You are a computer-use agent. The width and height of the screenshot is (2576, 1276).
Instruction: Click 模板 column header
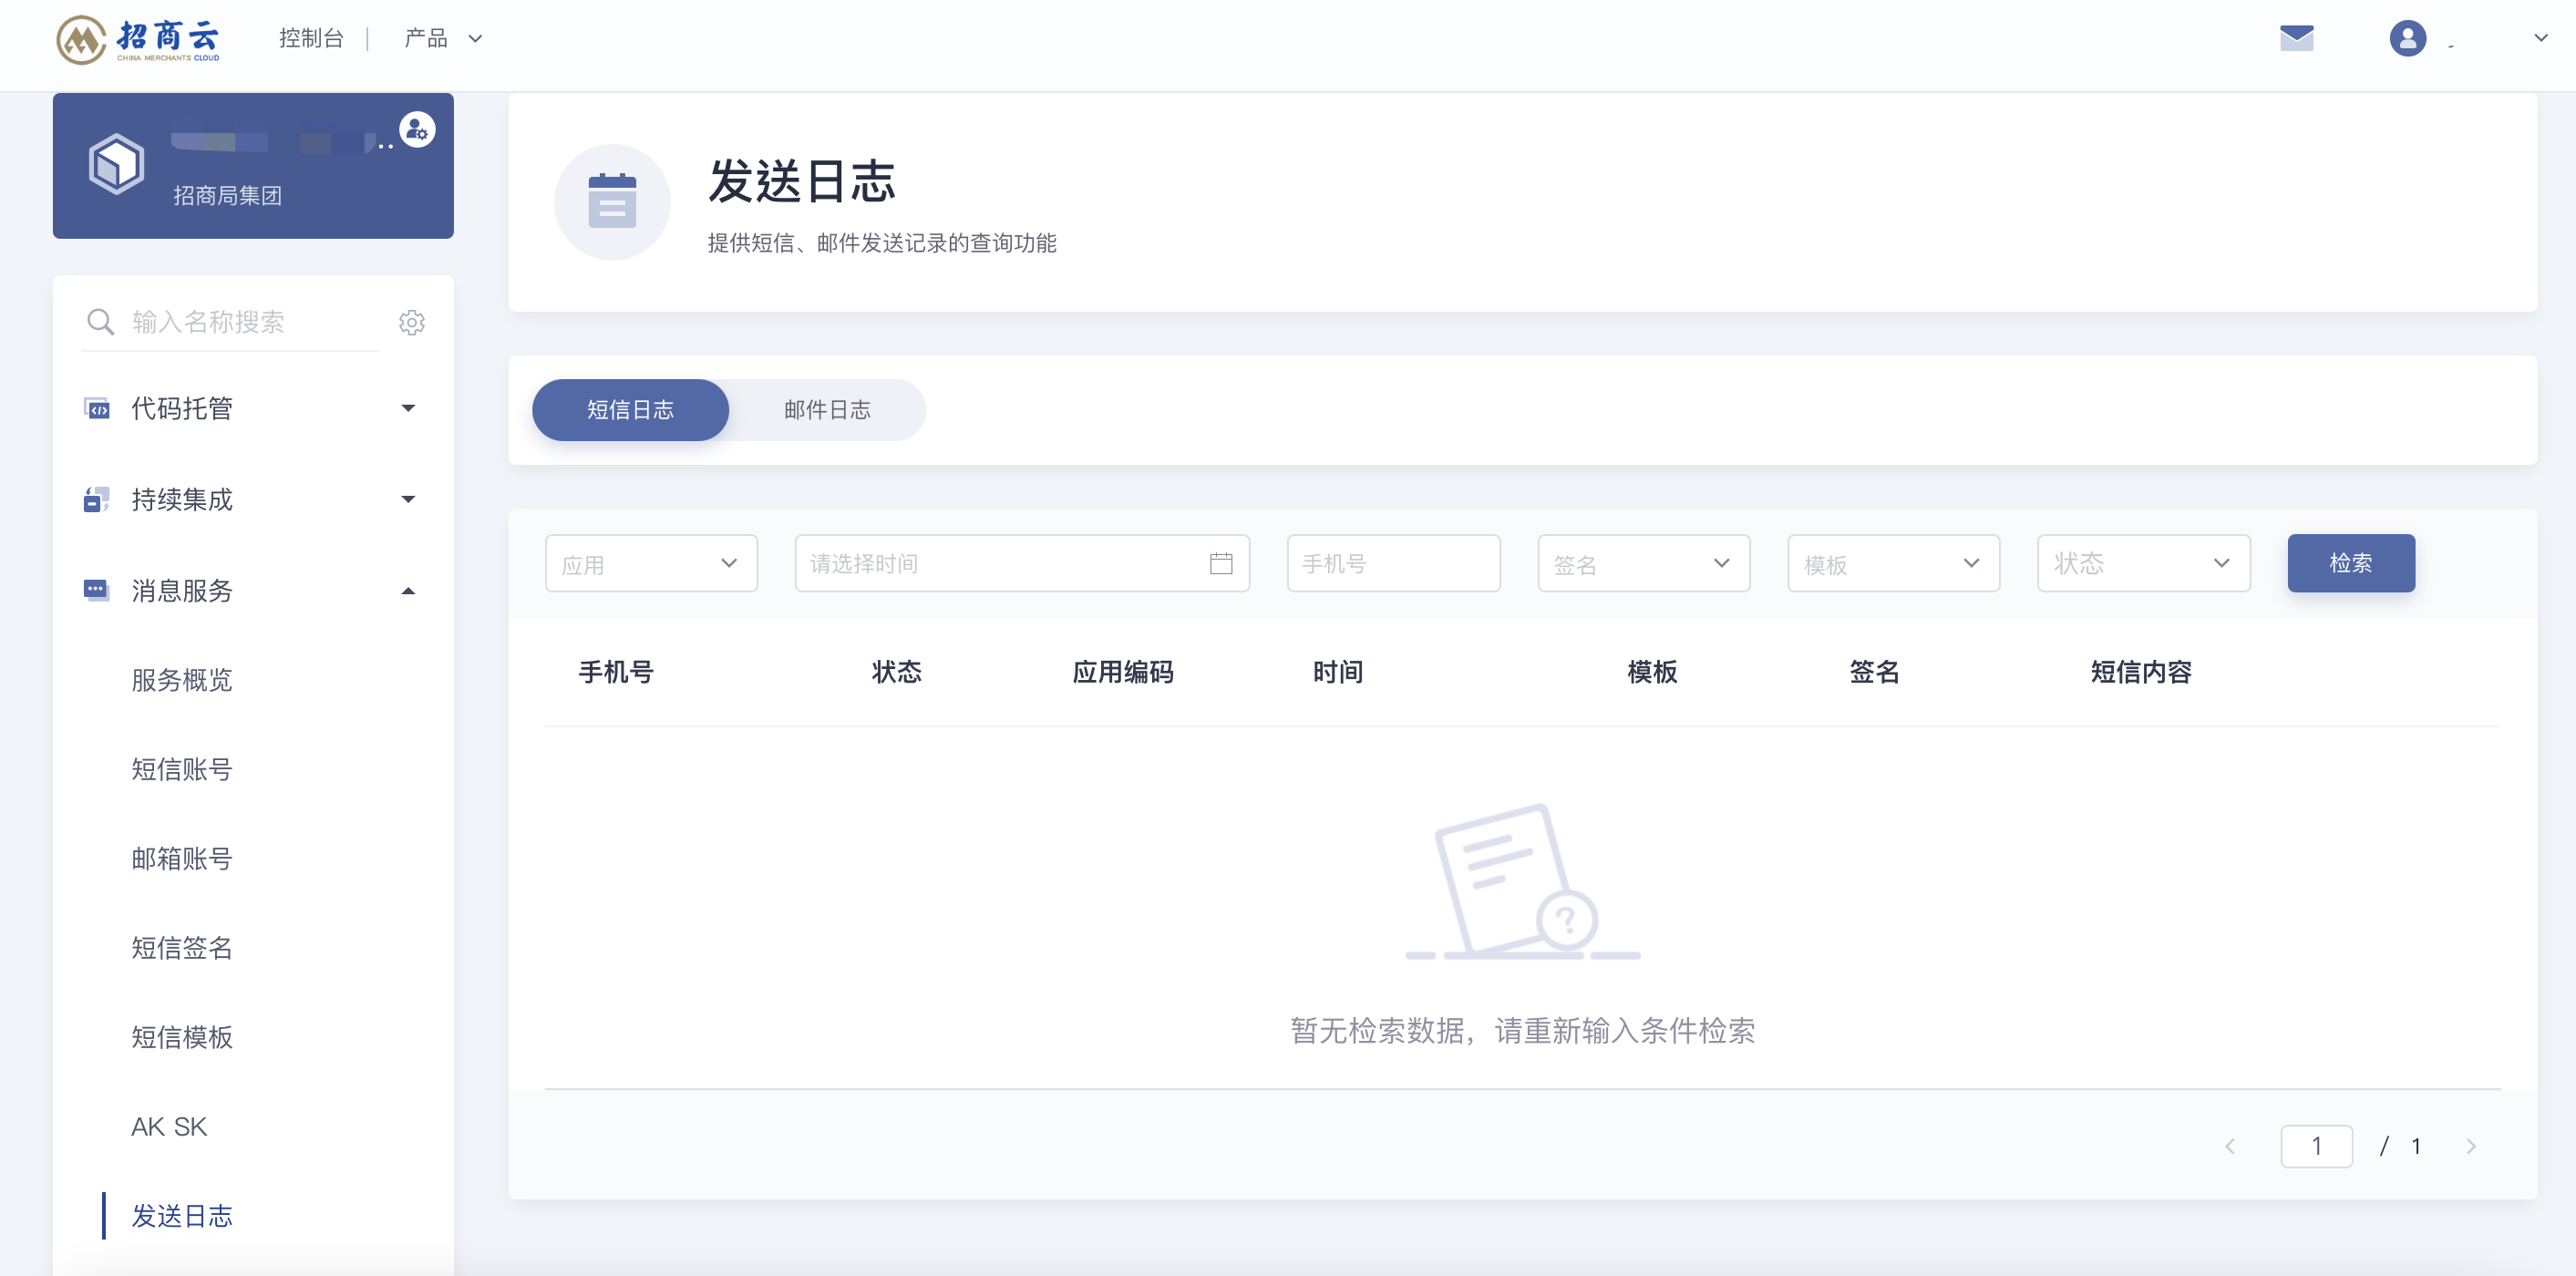[1652, 672]
